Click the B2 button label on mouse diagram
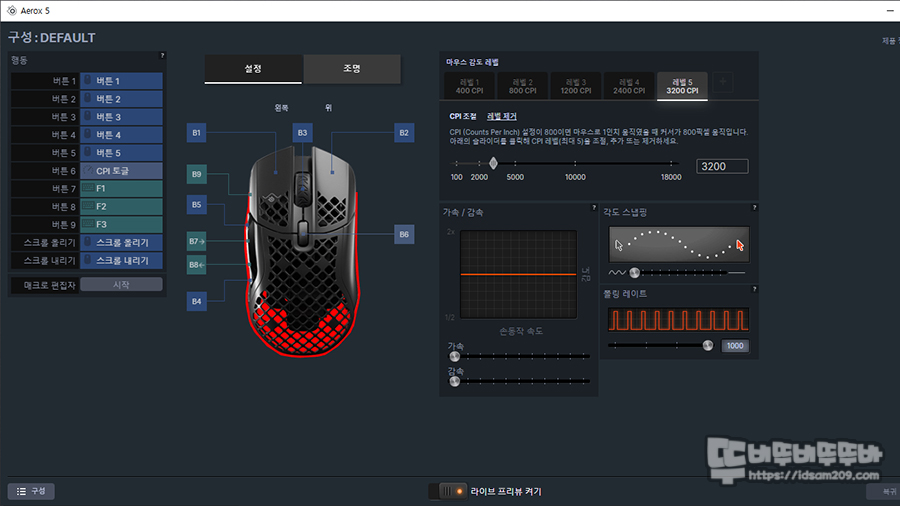 click(404, 133)
